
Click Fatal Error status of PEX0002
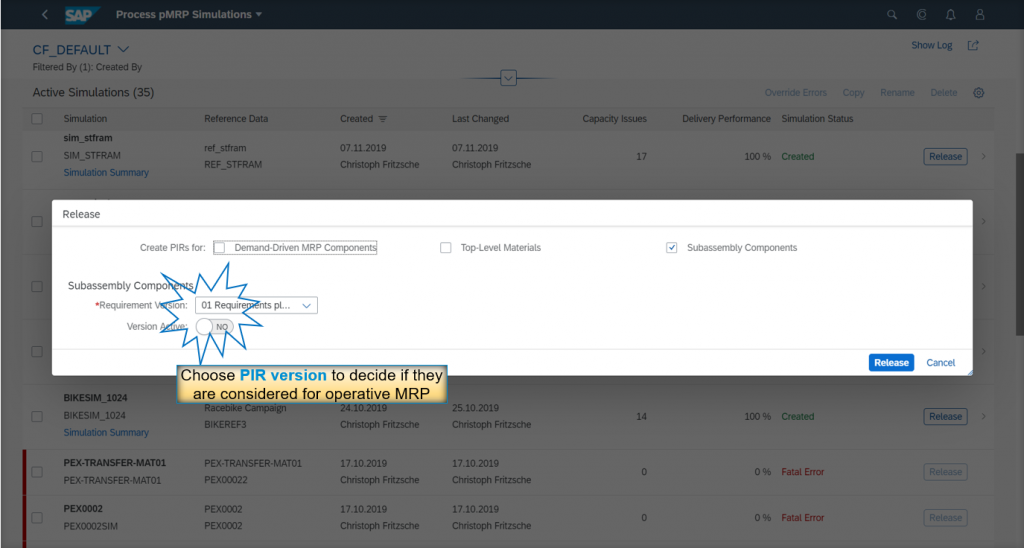pos(803,517)
